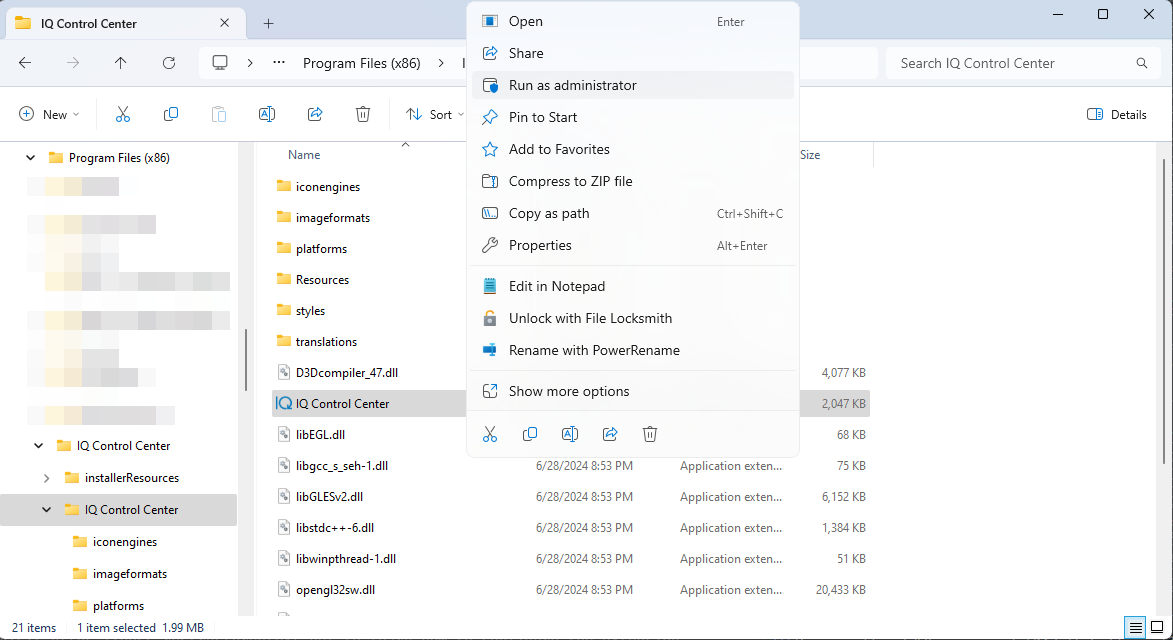Navigate up one folder level
This screenshot has height=640, width=1173.
tap(120, 63)
